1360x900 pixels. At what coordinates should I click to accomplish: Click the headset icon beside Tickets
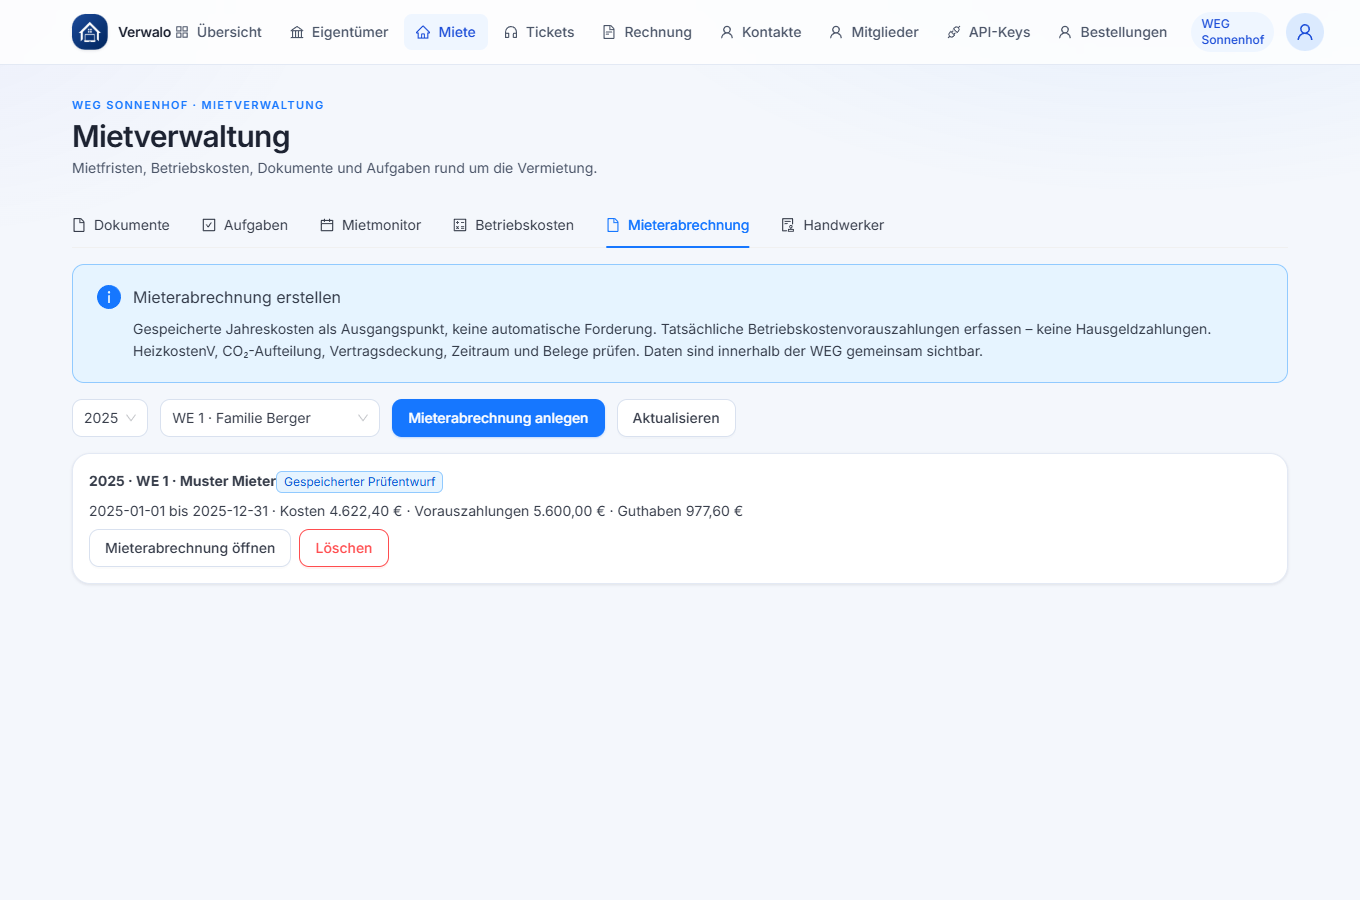coord(511,32)
